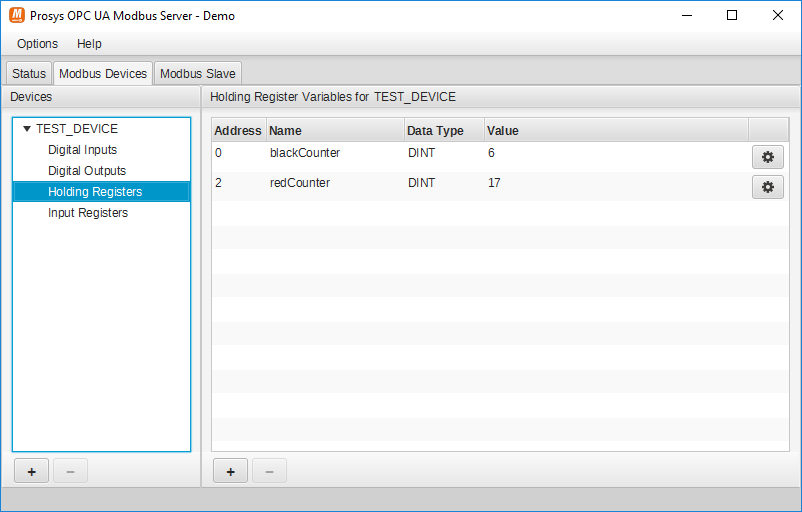Select Digital Outputs in device tree

[x=87, y=171]
